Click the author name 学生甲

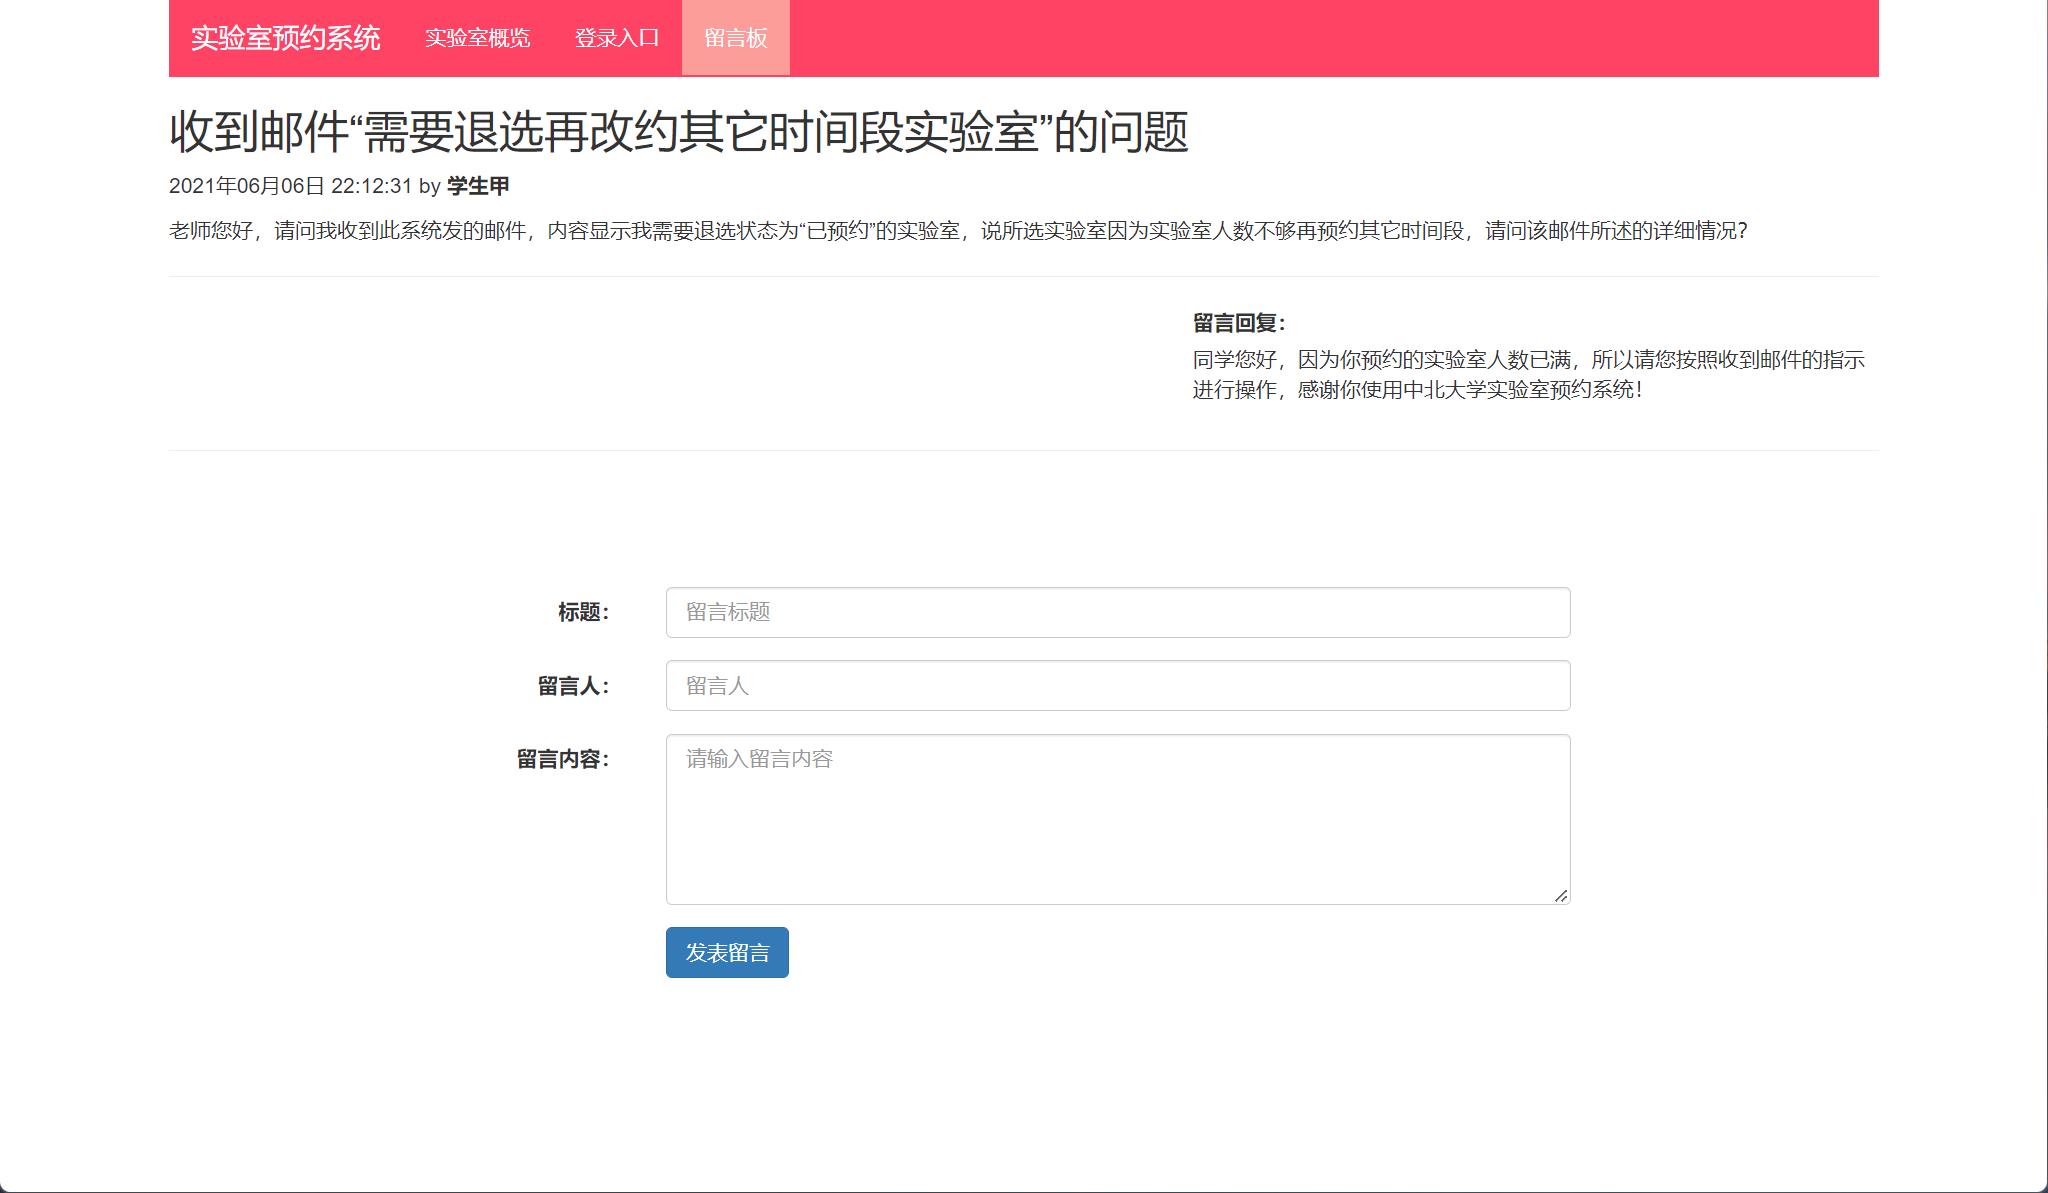click(x=480, y=187)
